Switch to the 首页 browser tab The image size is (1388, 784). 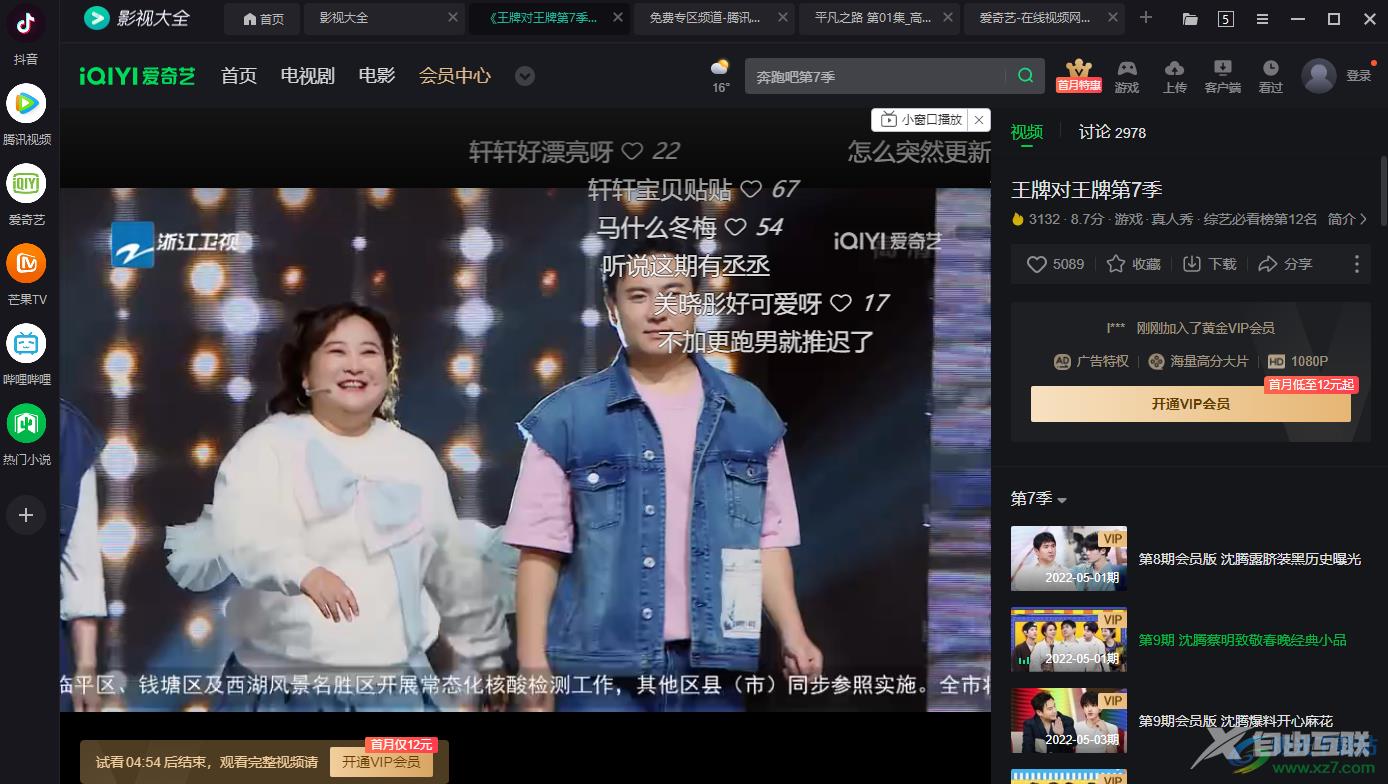(264, 19)
